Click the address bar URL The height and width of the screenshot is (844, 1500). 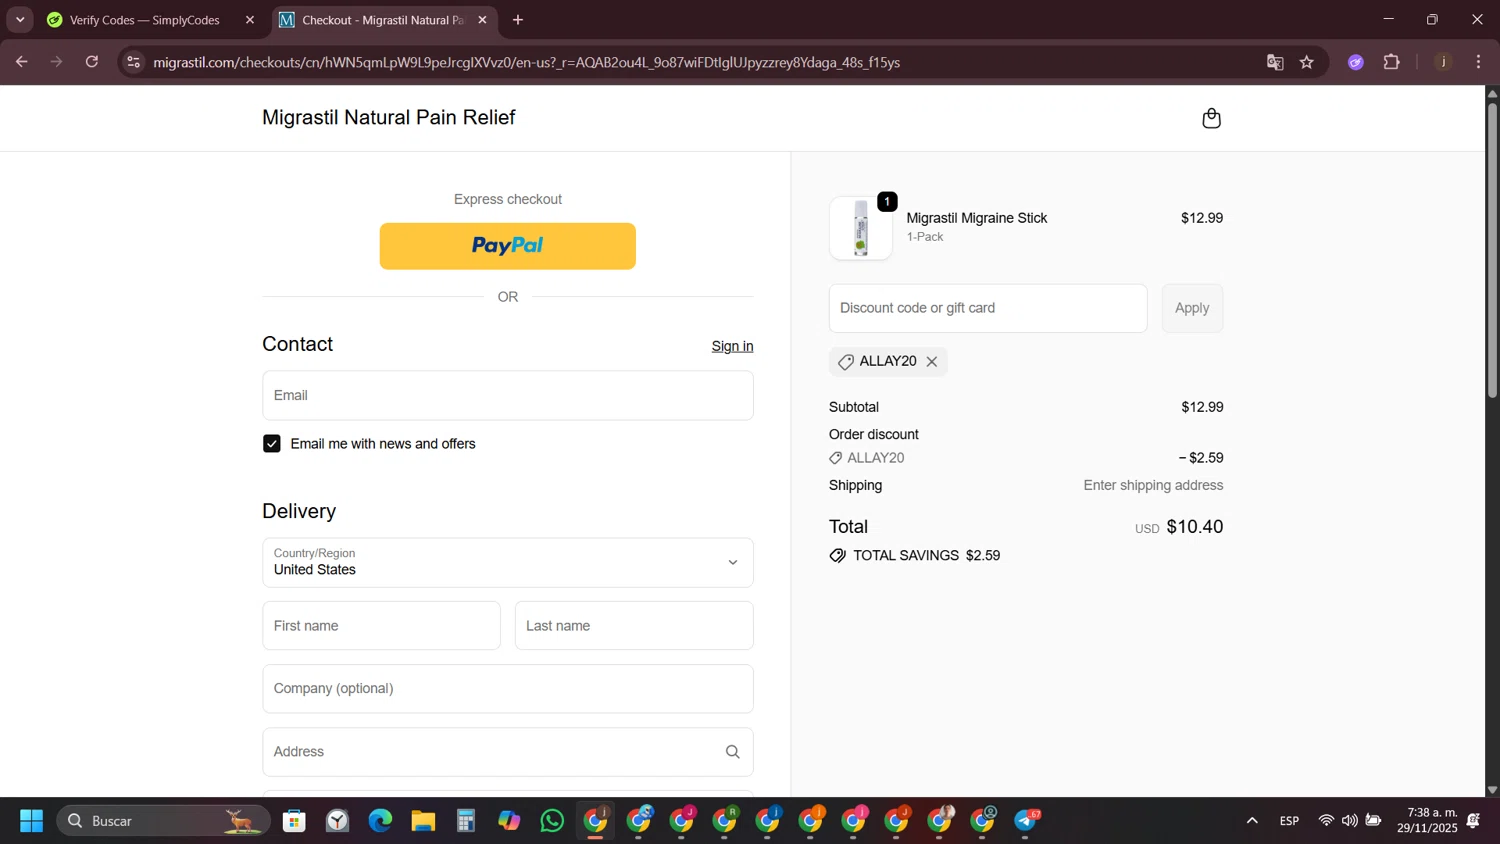pyautogui.click(x=527, y=62)
